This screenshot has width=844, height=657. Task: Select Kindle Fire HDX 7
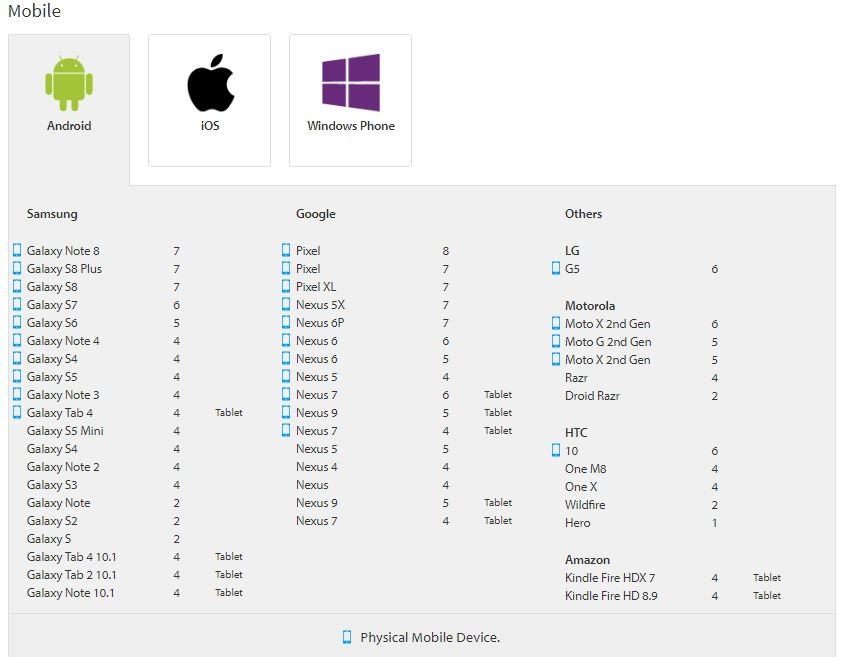point(609,577)
